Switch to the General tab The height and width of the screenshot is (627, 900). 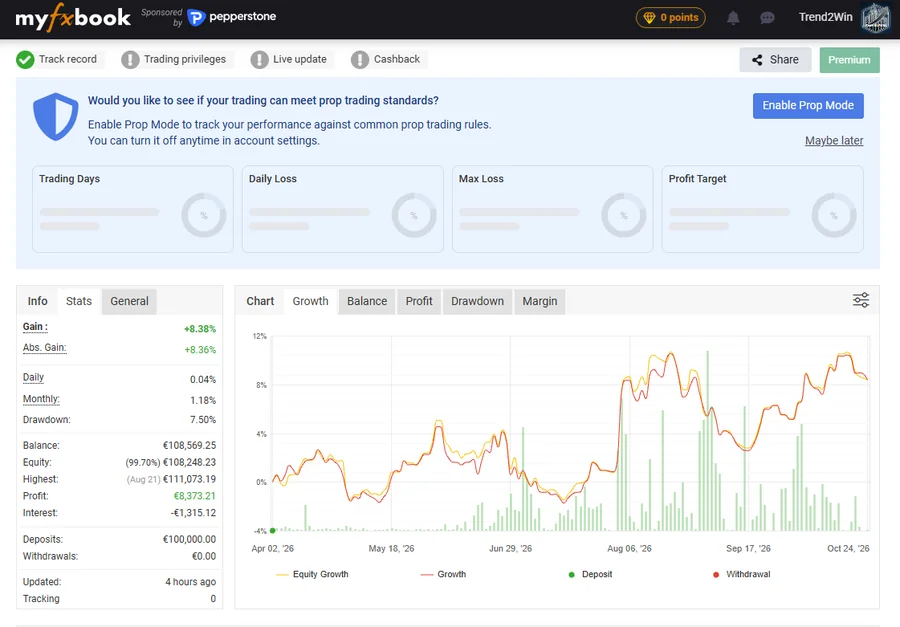(129, 301)
